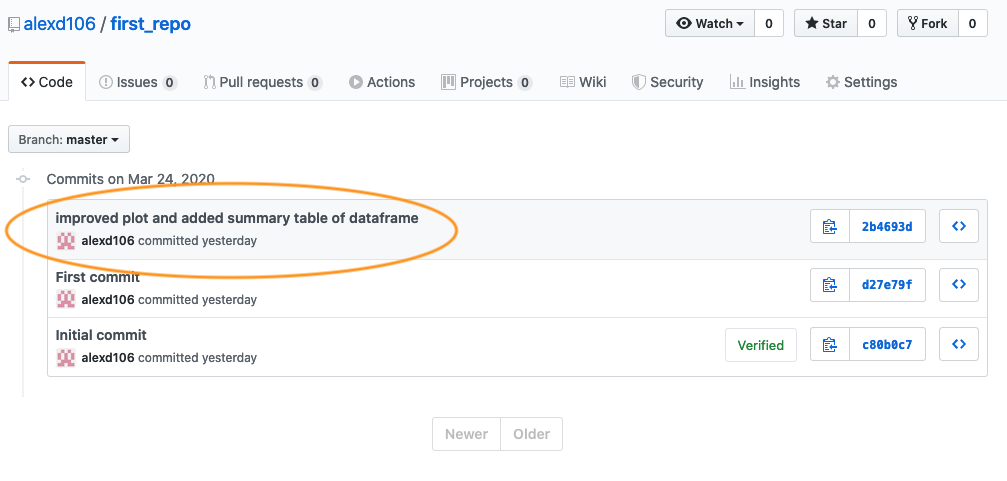The height and width of the screenshot is (481, 1007).
Task: Open the alexd106 profile link in header
Action: [60, 24]
